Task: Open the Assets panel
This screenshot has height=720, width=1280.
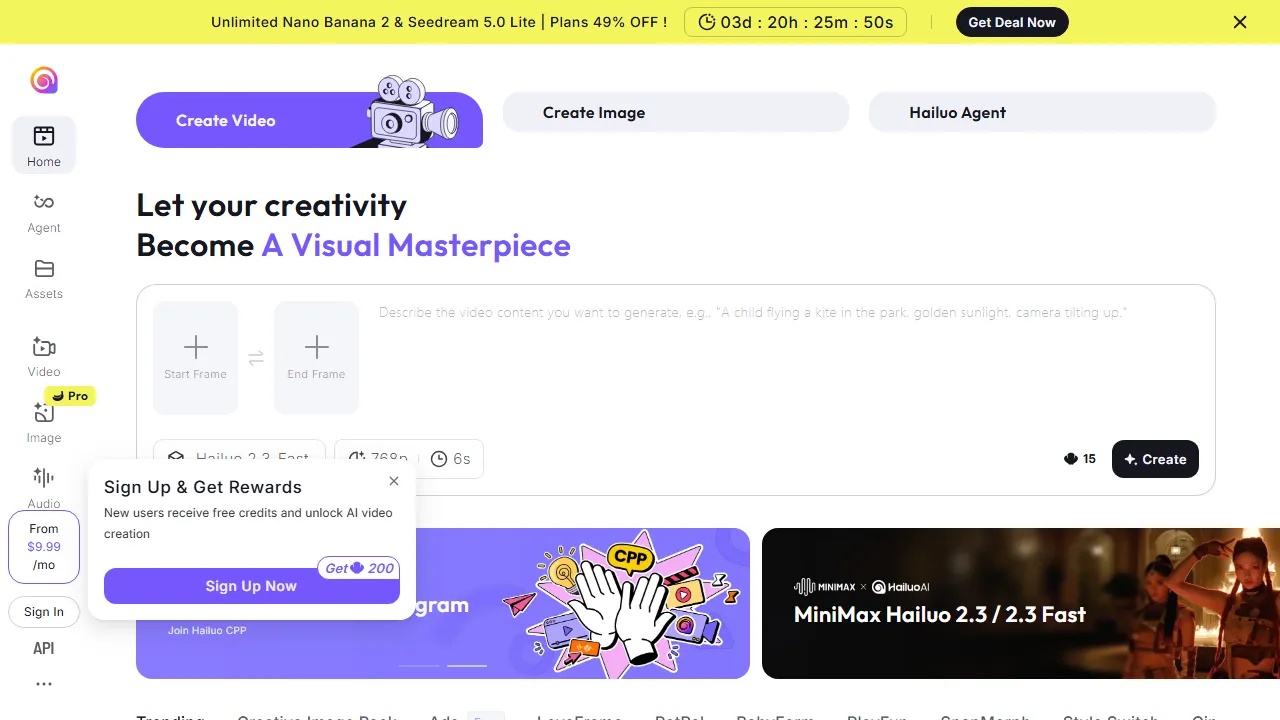Action: click(x=43, y=278)
